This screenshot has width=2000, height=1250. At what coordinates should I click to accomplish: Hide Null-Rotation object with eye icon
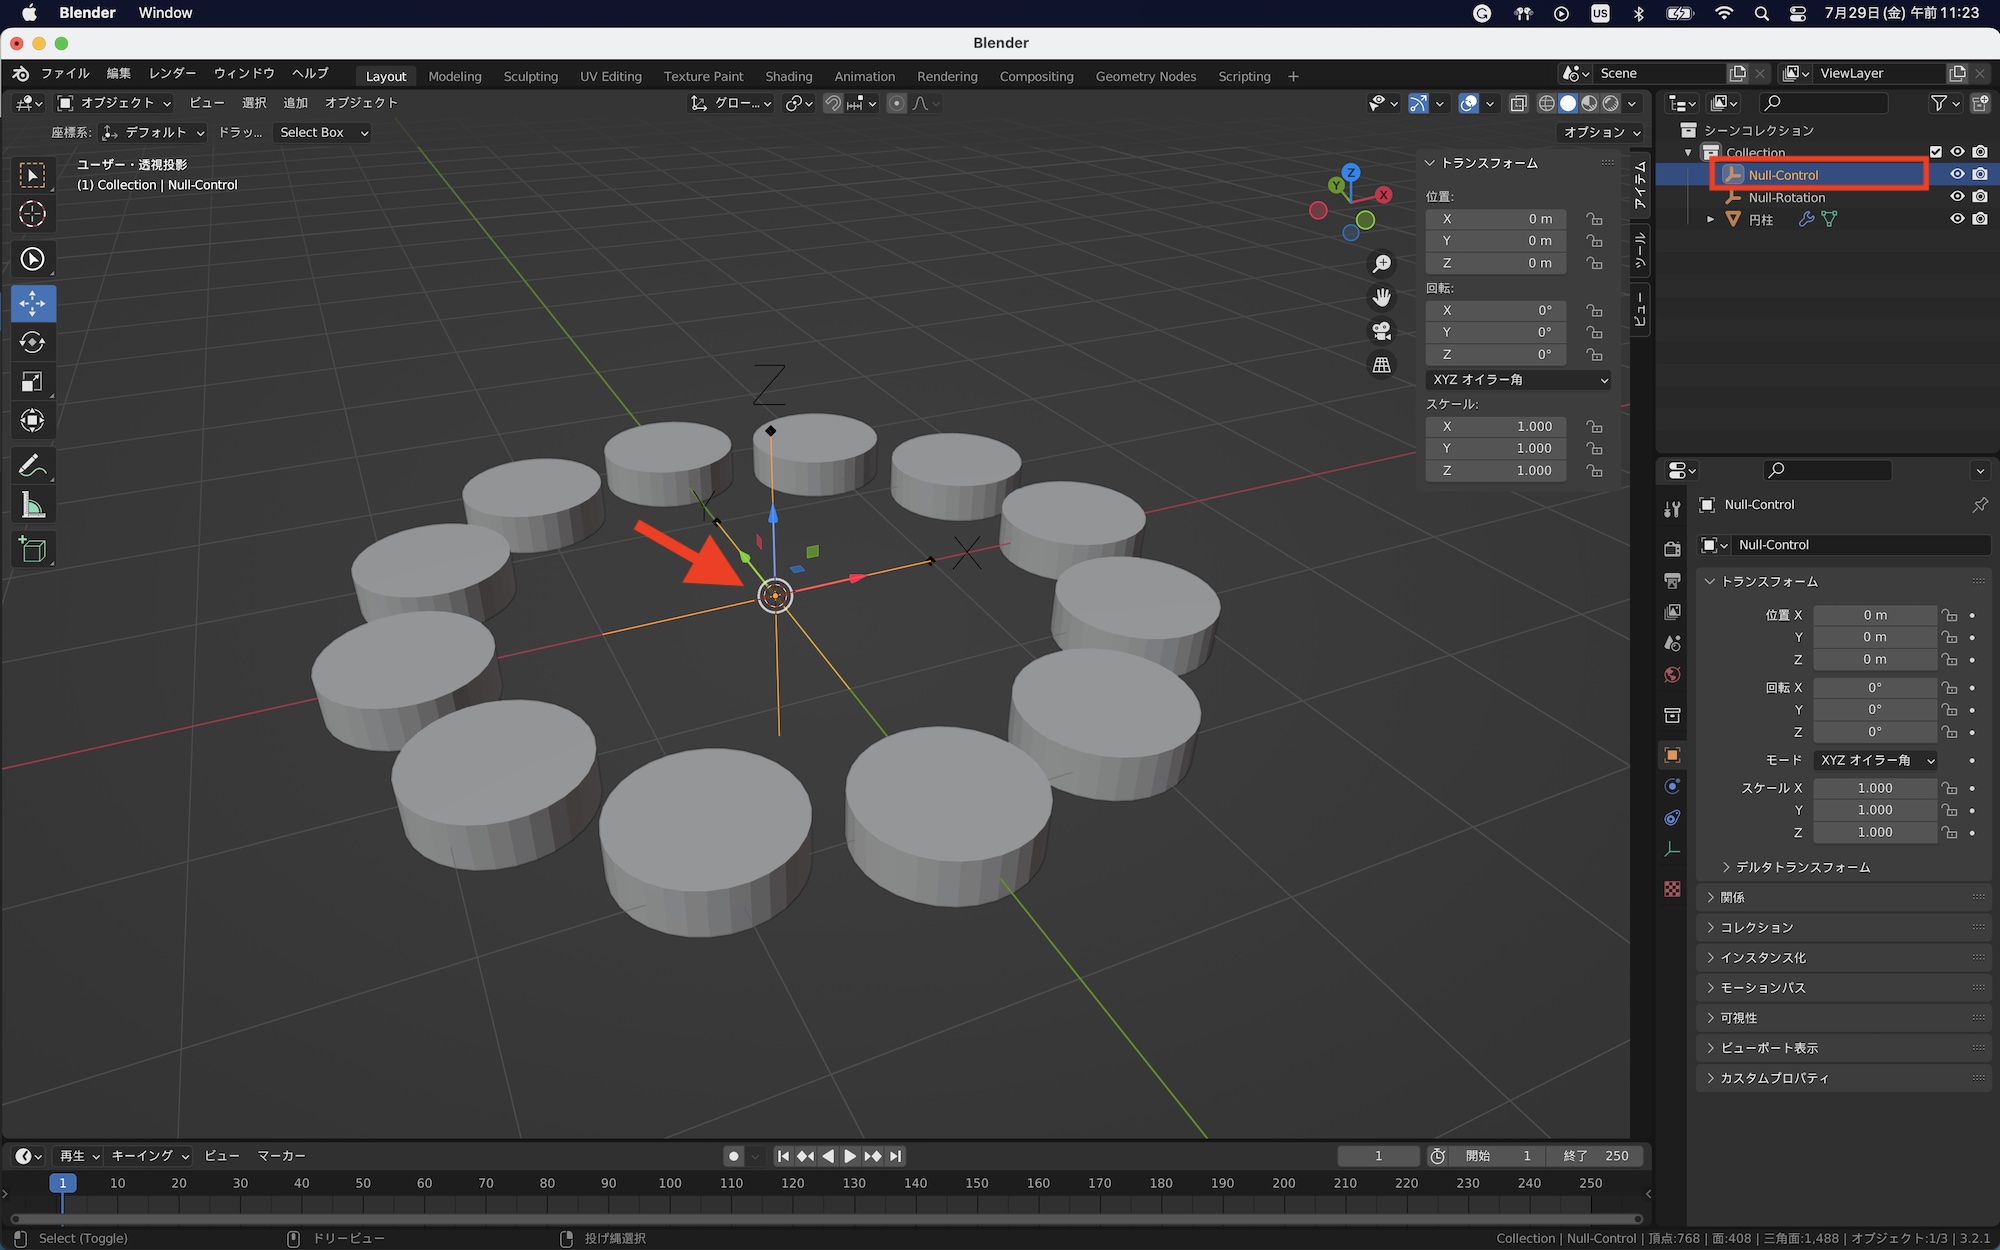[x=1957, y=197]
